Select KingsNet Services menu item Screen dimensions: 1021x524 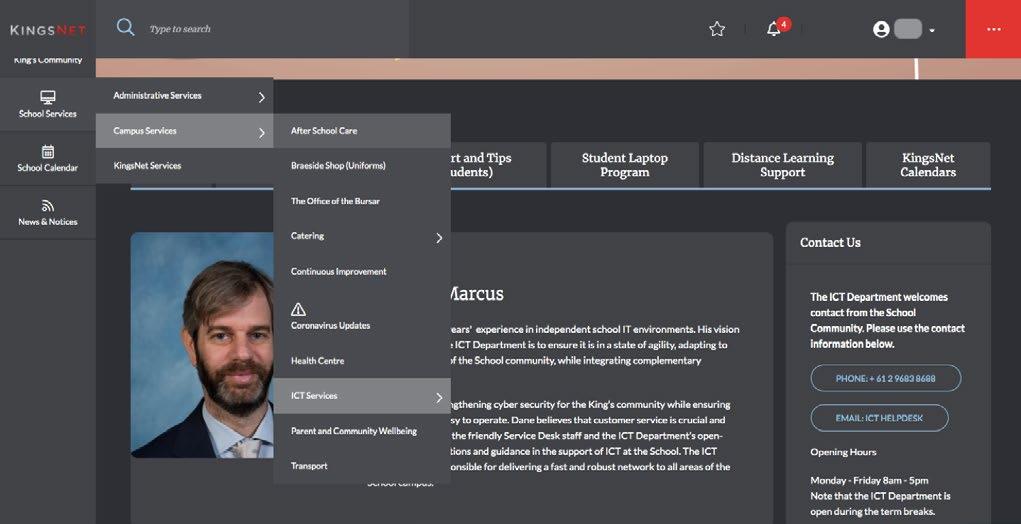184,166
